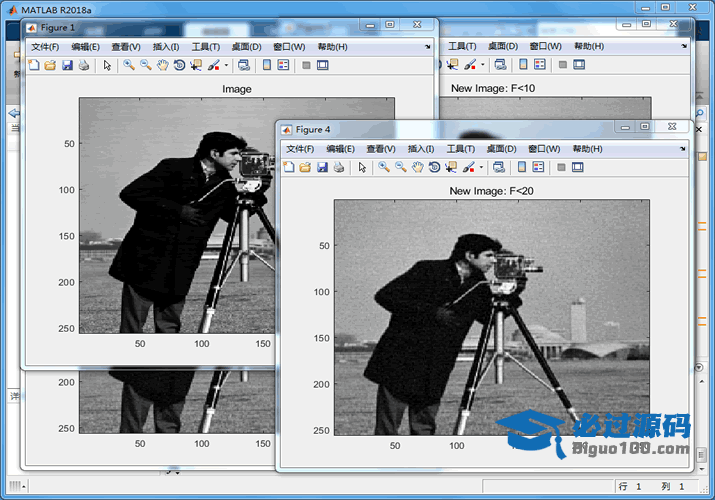
Task: Click Open File icon in Figure 4 toolbar
Action: tap(305, 167)
